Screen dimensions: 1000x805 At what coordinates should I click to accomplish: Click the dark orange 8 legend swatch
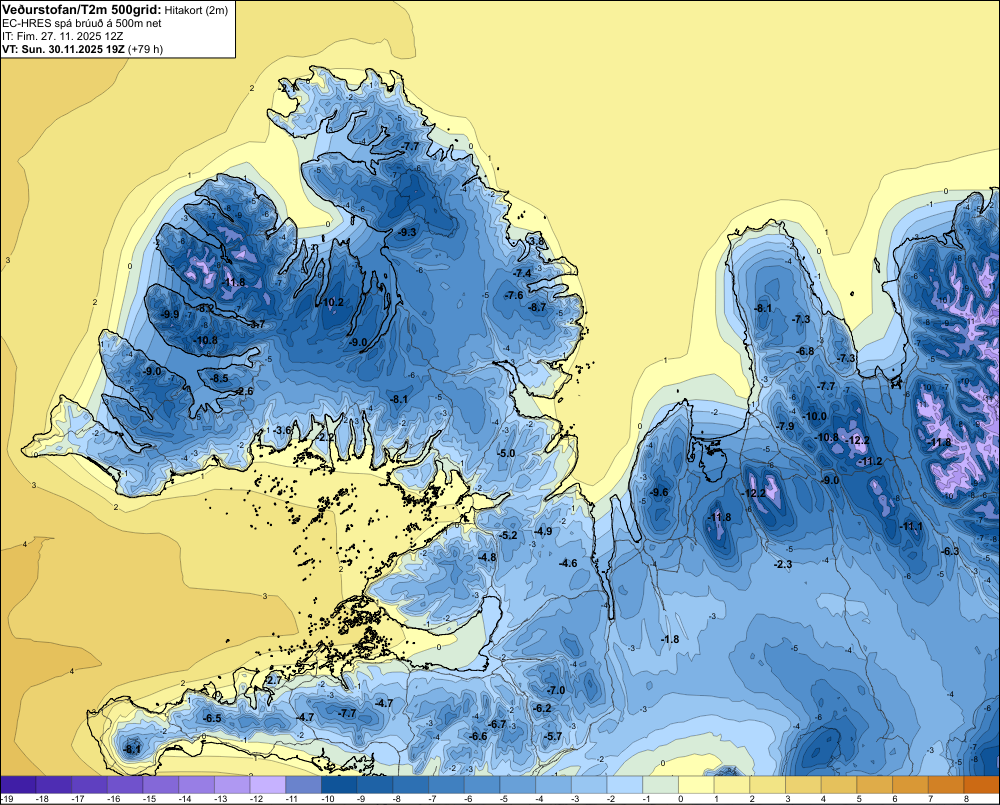982,785
